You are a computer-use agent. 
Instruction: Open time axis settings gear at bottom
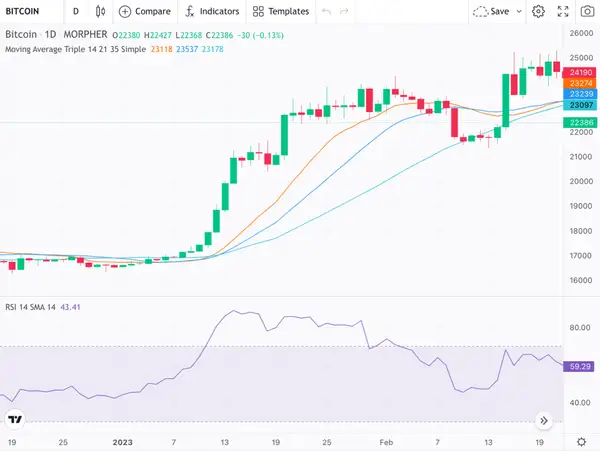581,442
